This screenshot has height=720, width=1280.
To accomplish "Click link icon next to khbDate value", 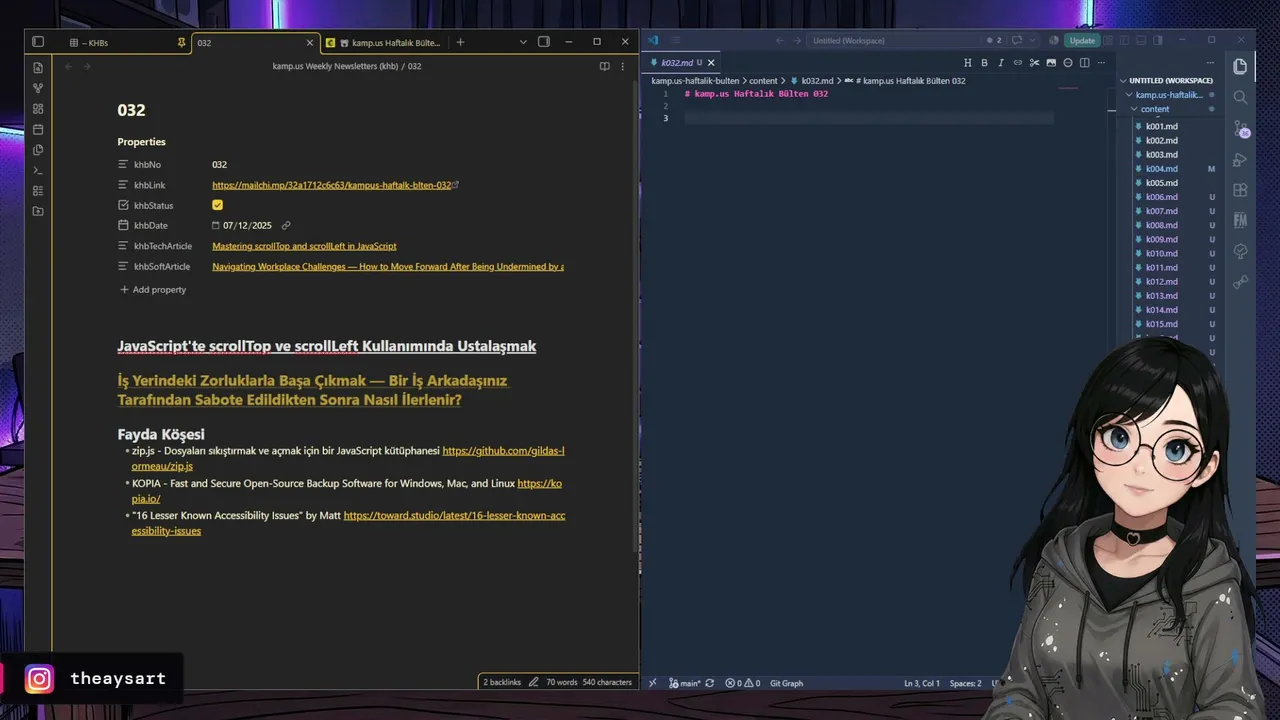I will coord(286,226).
